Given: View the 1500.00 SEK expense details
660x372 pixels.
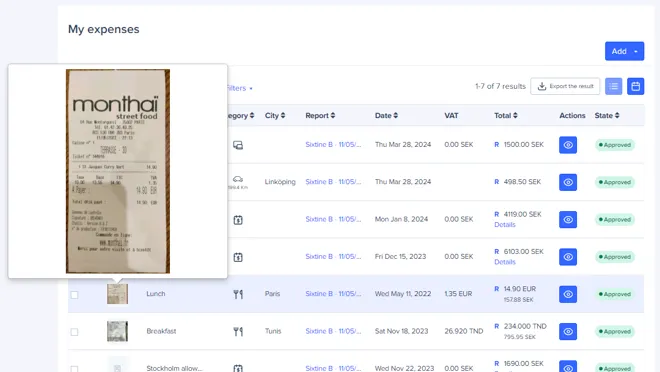Looking at the screenshot, I should pos(568,145).
